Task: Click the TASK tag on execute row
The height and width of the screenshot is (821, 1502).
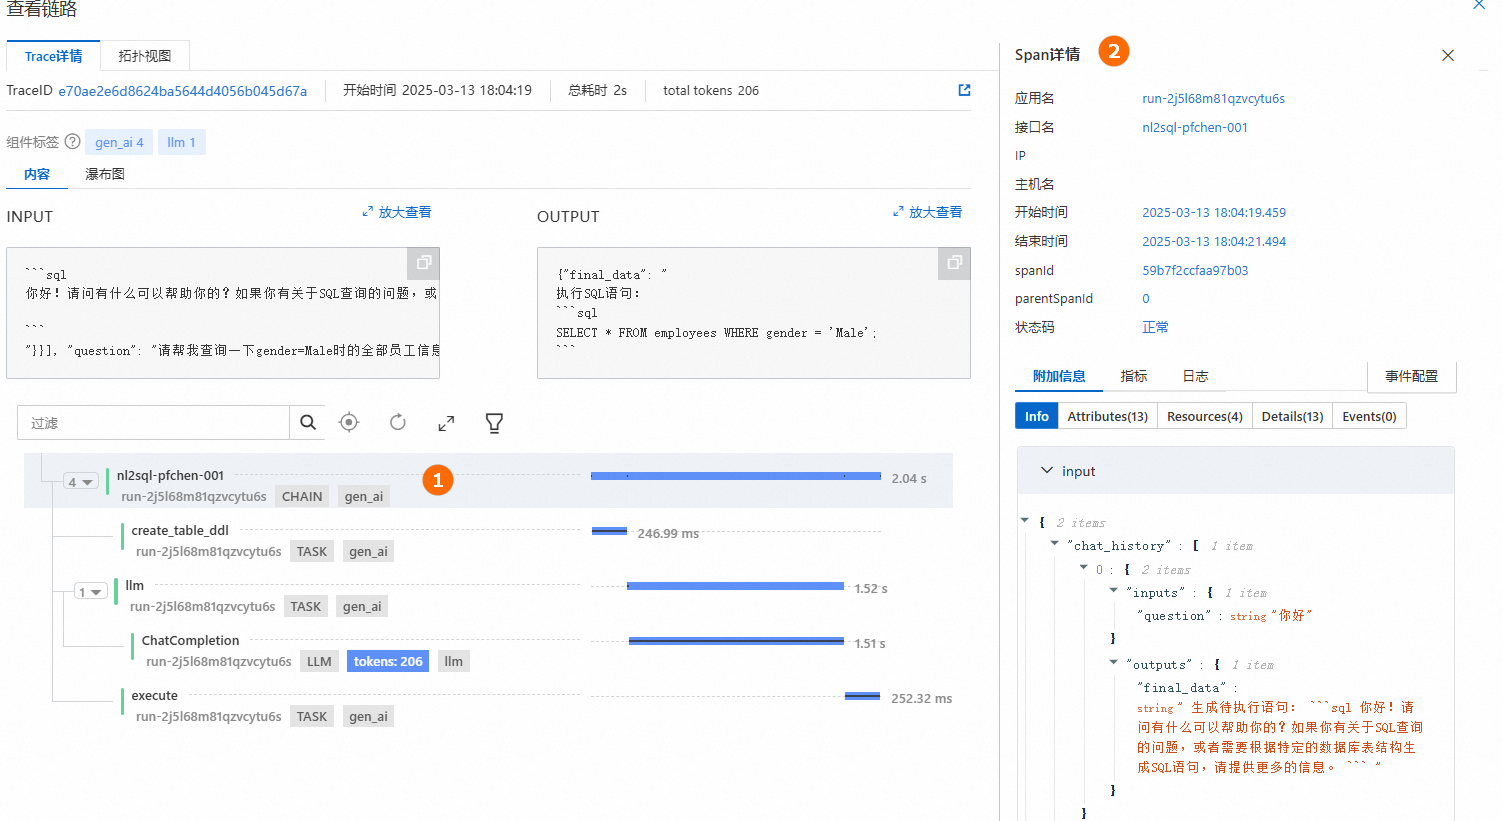Action: click(312, 716)
